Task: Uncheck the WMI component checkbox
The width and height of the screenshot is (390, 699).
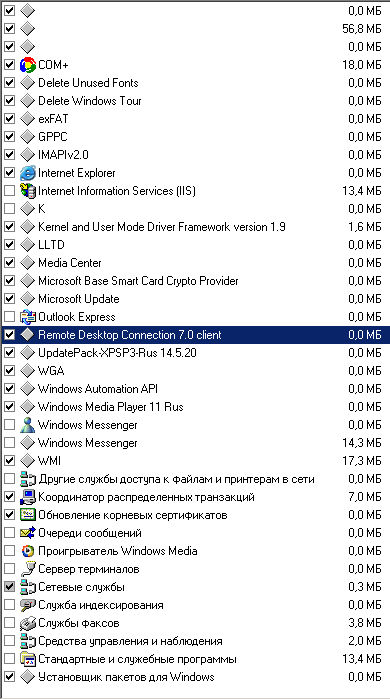Action: point(9,461)
